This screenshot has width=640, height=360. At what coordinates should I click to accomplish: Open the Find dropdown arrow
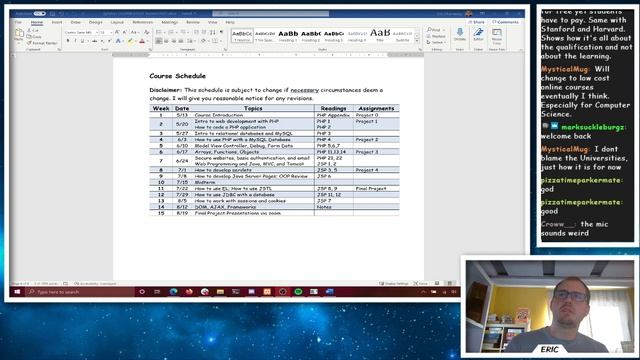444,30
